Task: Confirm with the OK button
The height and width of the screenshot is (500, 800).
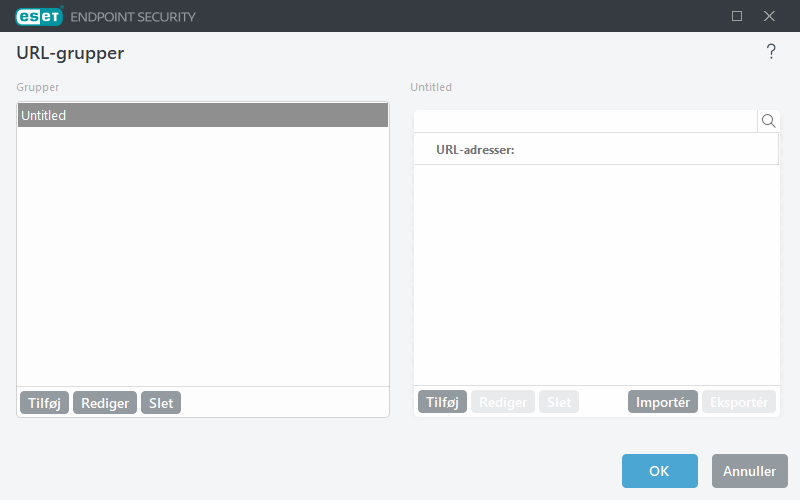Action: coord(660,471)
